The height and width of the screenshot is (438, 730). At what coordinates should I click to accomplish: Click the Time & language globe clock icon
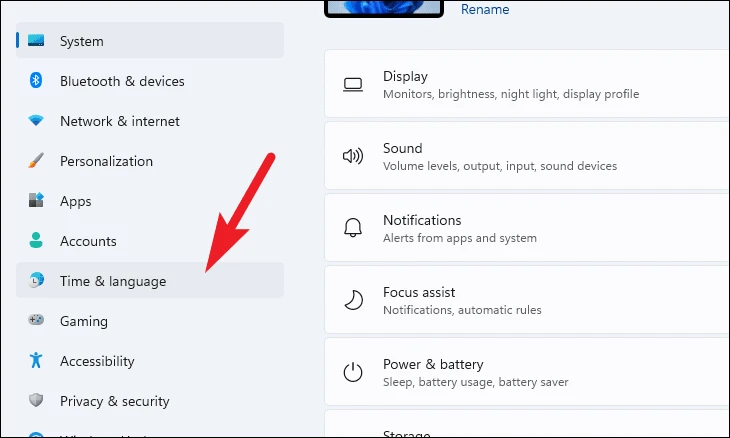pyautogui.click(x=36, y=280)
